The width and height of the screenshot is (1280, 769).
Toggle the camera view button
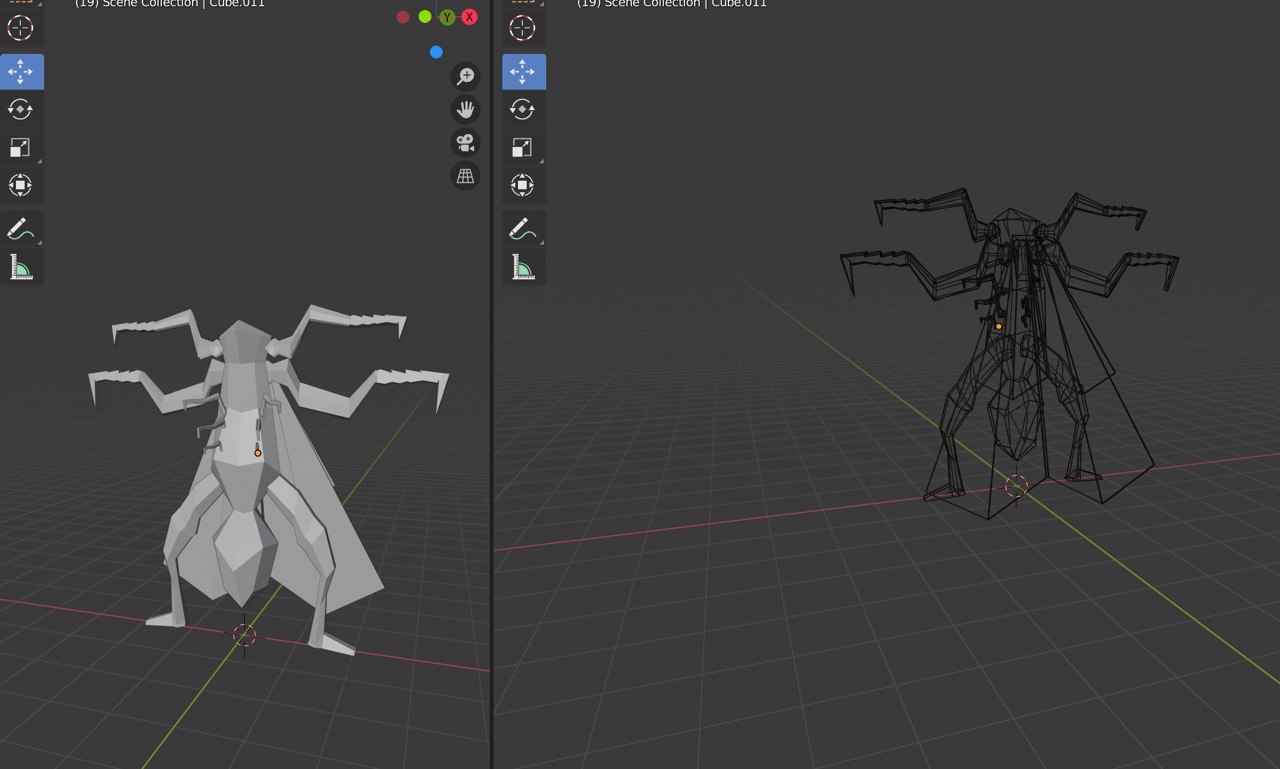(x=465, y=143)
